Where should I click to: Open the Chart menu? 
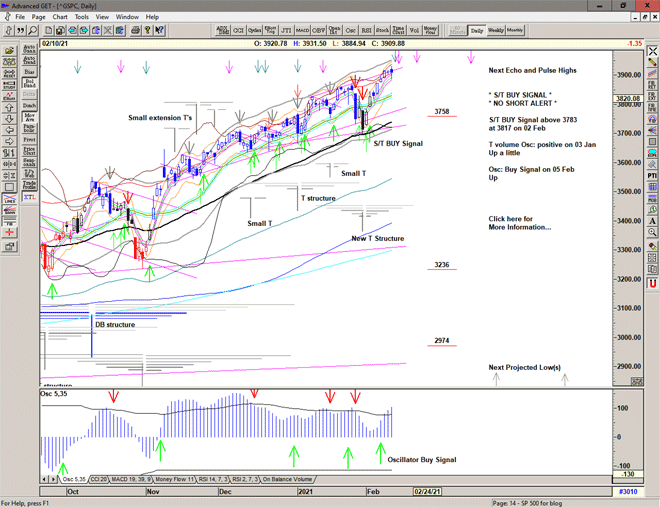click(x=60, y=17)
